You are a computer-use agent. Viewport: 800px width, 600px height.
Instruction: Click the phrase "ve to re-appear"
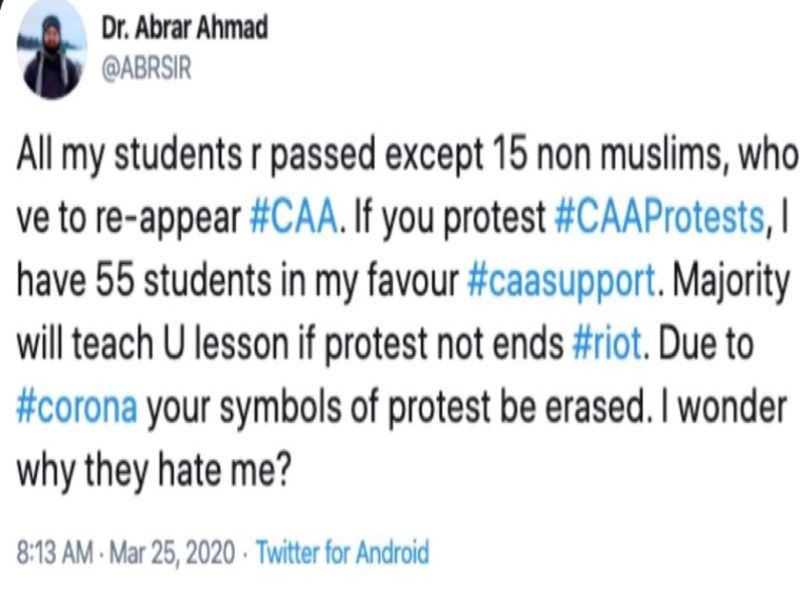click(x=129, y=219)
